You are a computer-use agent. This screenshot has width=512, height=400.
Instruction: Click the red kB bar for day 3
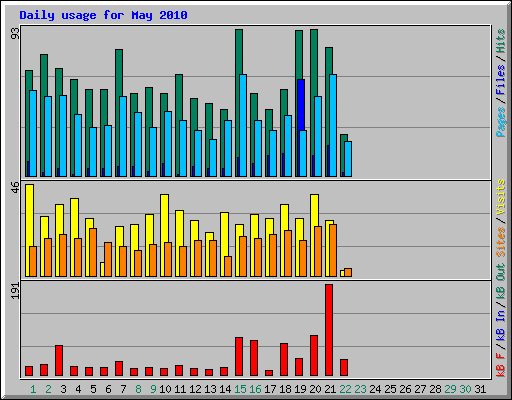tap(59, 361)
